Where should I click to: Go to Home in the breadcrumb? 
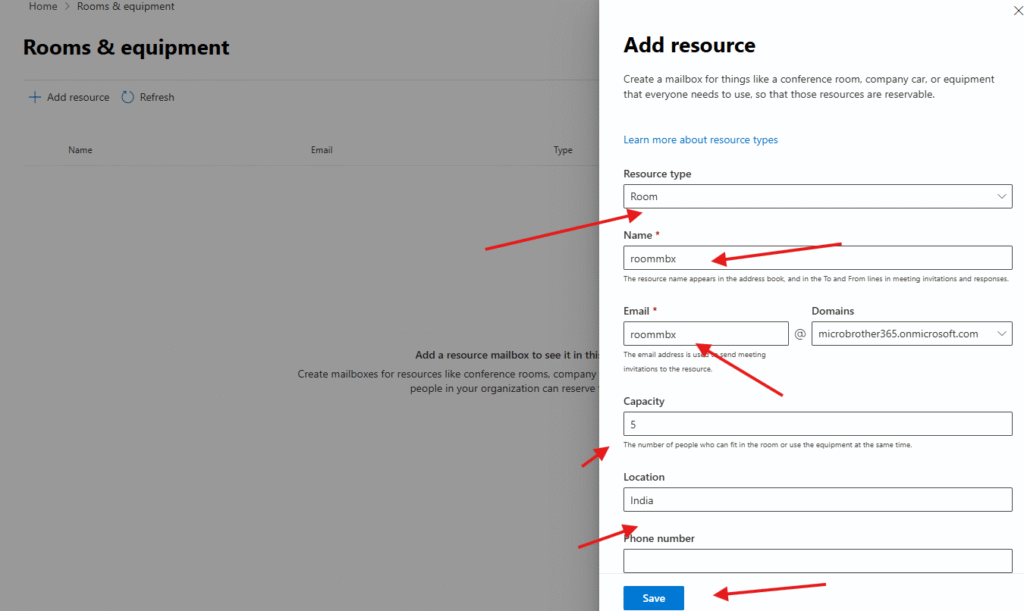(x=42, y=7)
